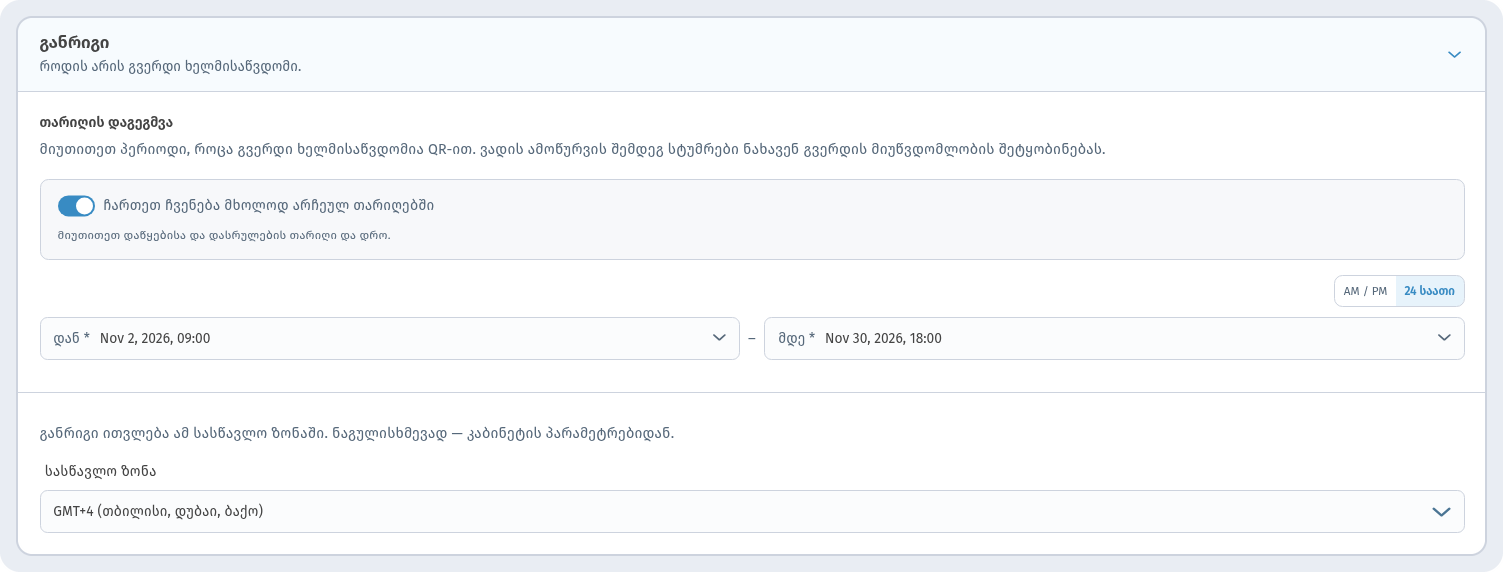
Task: Click the Nov 30, 2026, 18:00 end value
Action: point(883,339)
